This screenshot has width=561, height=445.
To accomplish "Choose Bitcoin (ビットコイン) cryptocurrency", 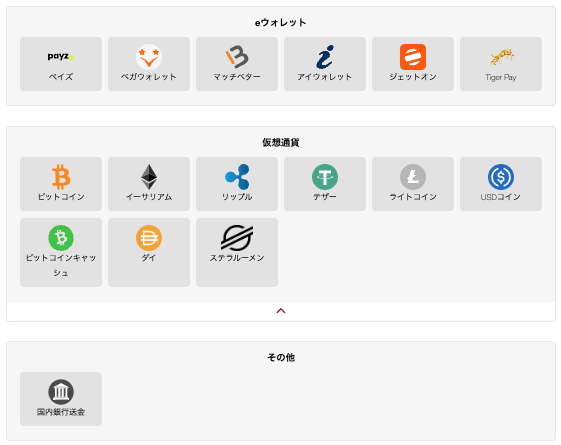I will point(61,184).
